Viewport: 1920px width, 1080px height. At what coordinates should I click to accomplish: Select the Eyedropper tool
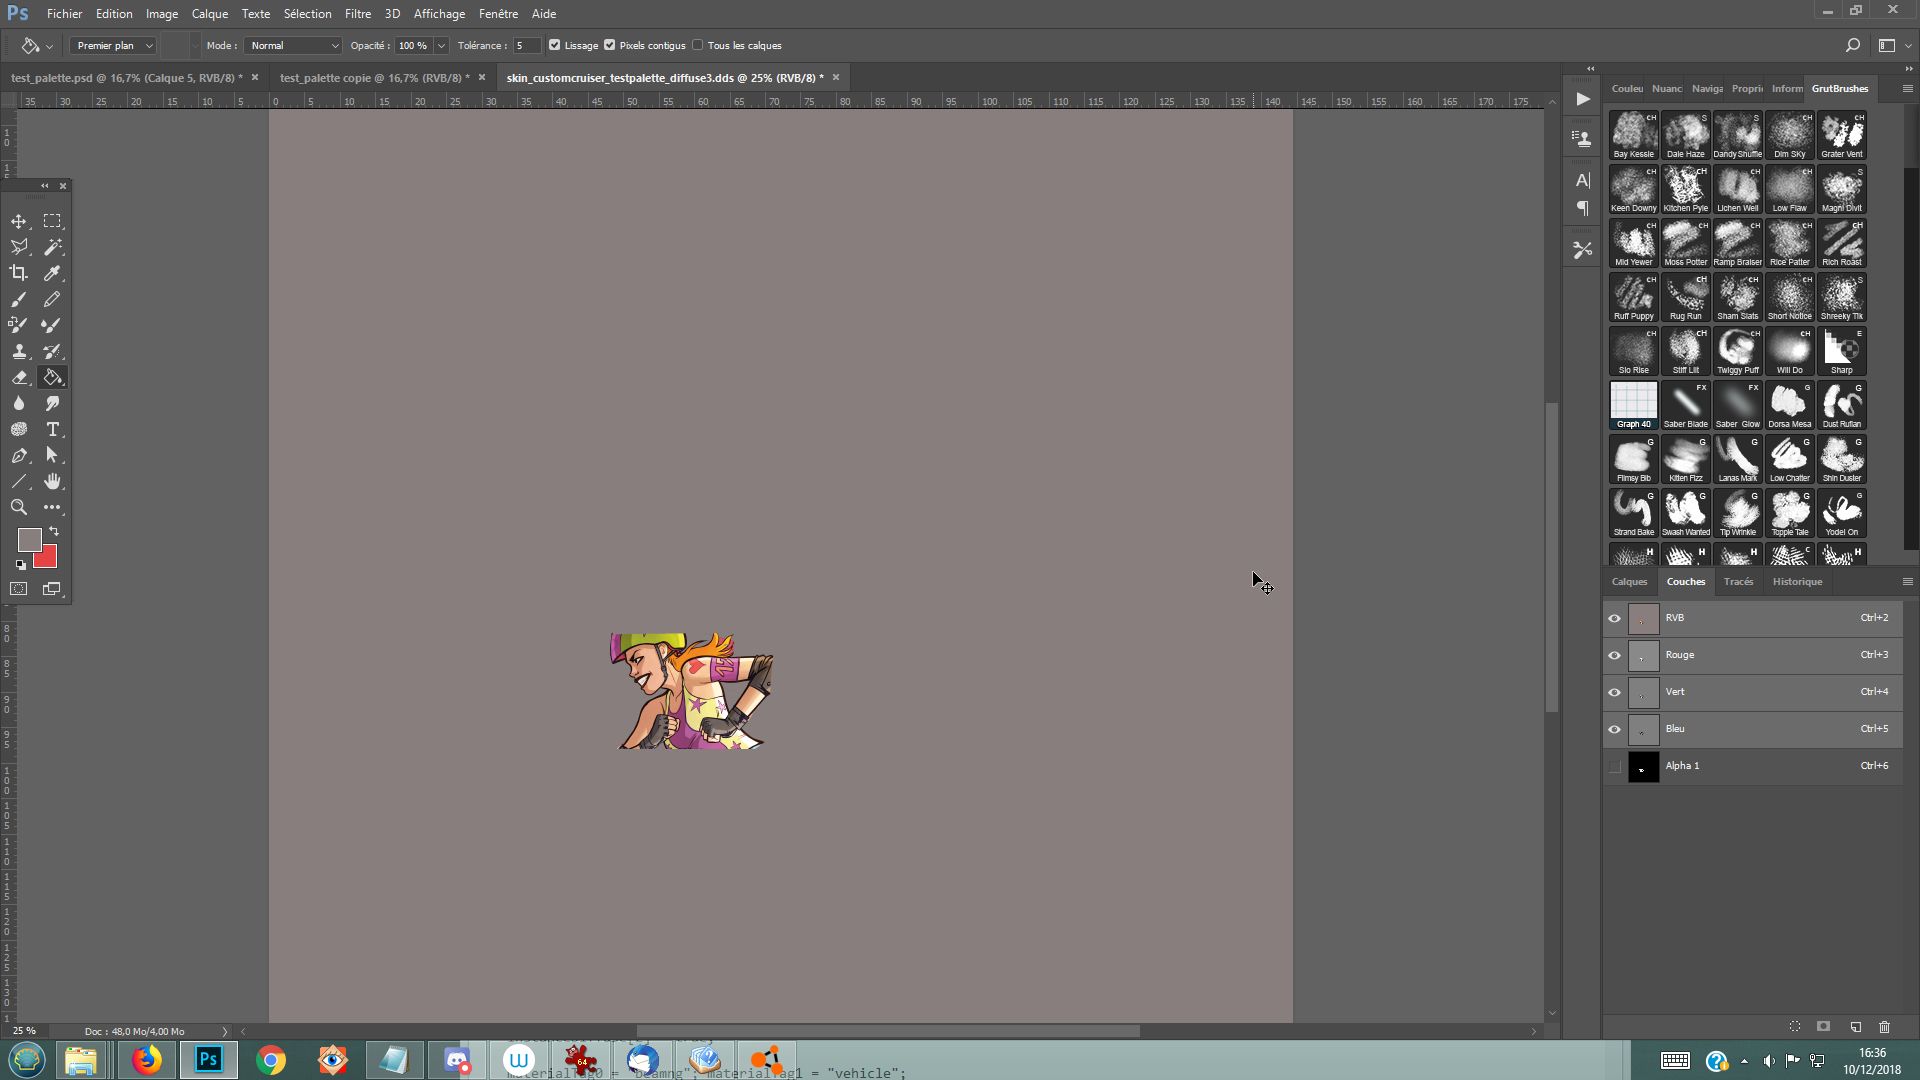[52, 273]
